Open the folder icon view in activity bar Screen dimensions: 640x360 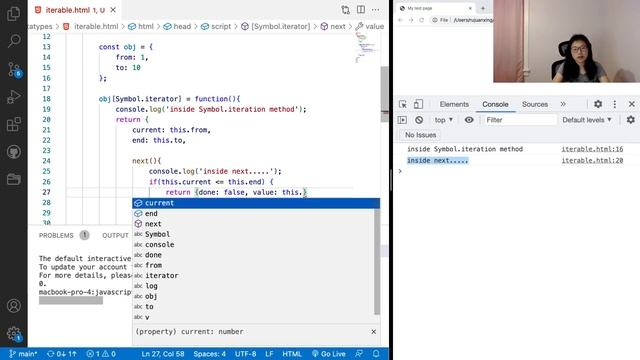coord(13,179)
